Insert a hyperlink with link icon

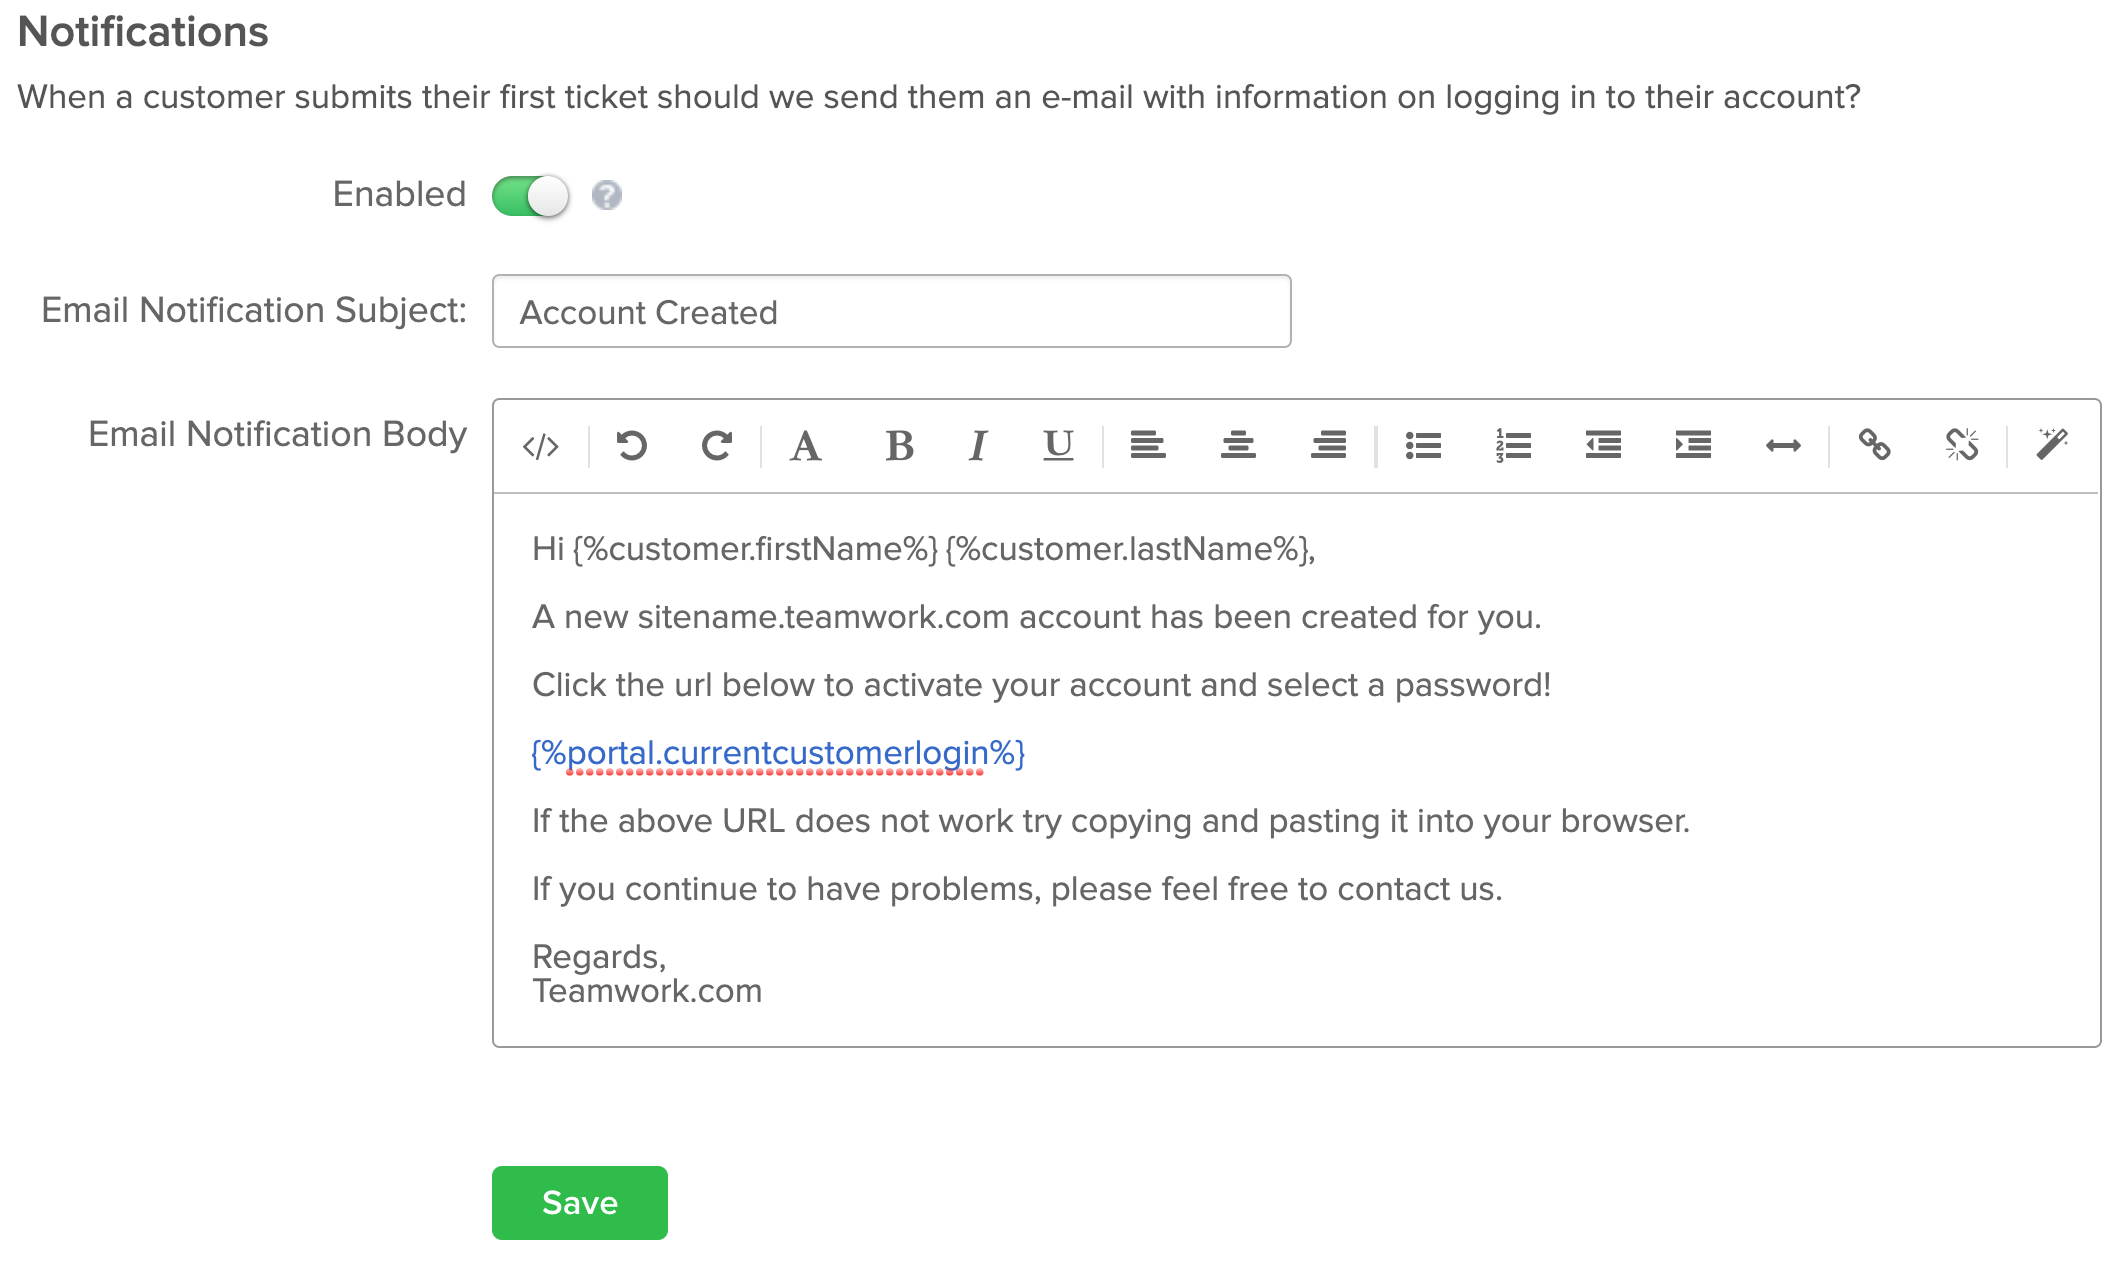pyautogui.click(x=1874, y=445)
